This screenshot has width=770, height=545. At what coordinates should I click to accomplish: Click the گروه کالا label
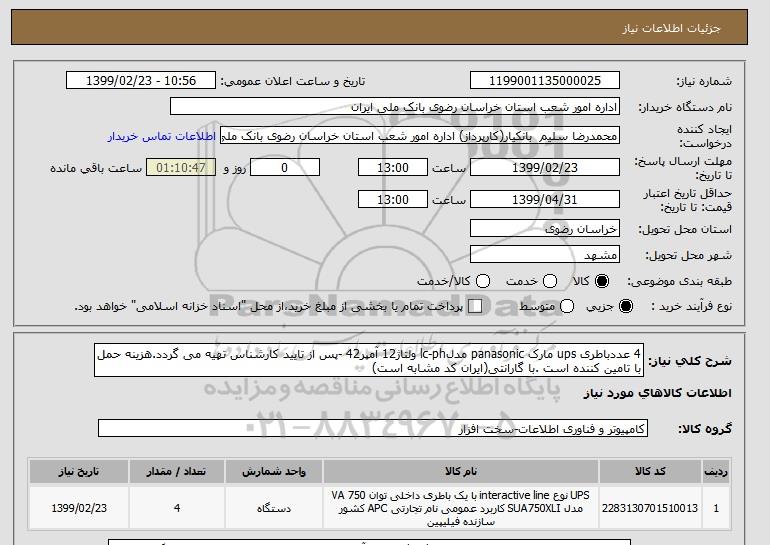pyautogui.click(x=705, y=429)
